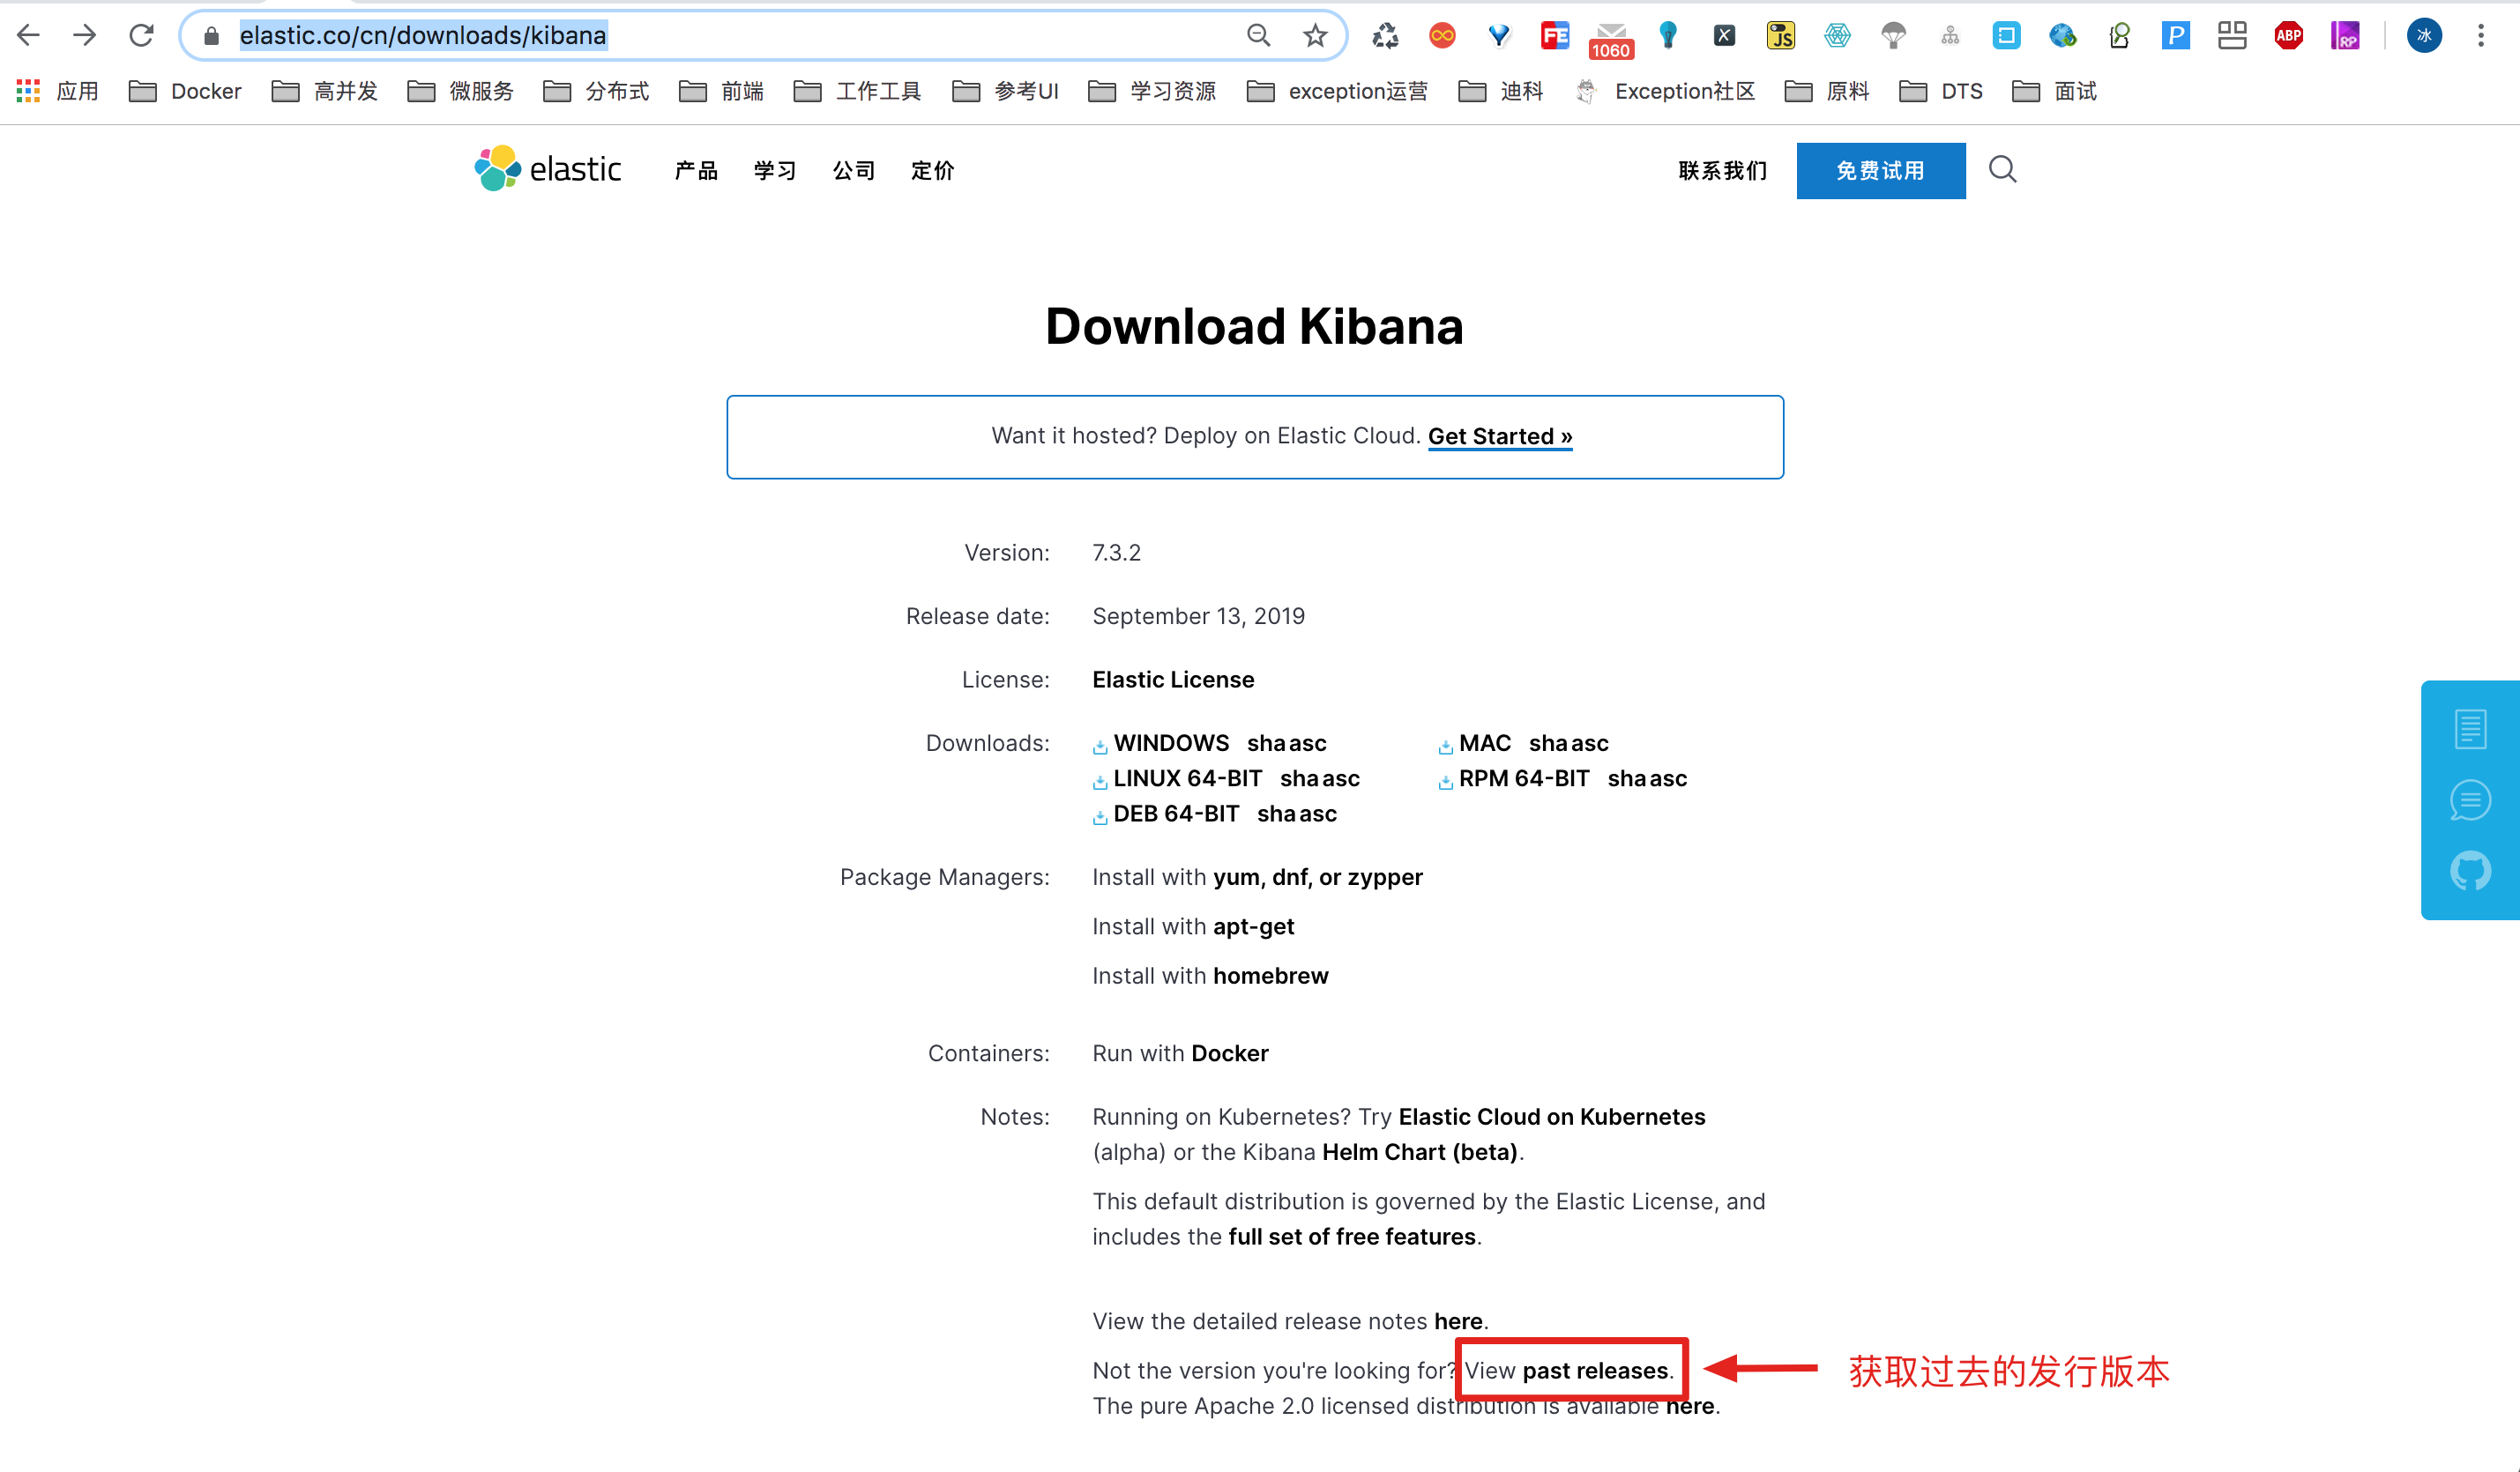This screenshot has width=2520, height=1472.
Task: Open the 分布式 bookmarks folder
Action: tap(597, 91)
